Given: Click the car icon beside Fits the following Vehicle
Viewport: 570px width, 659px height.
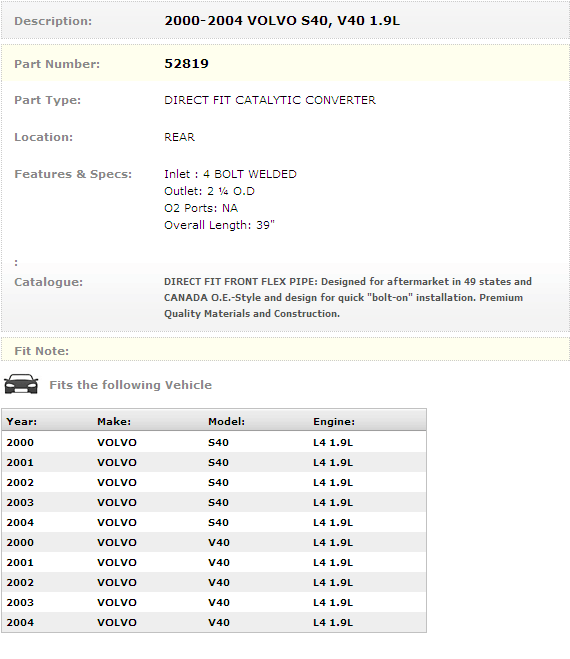Looking at the screenshot, I should coord(21,384).
